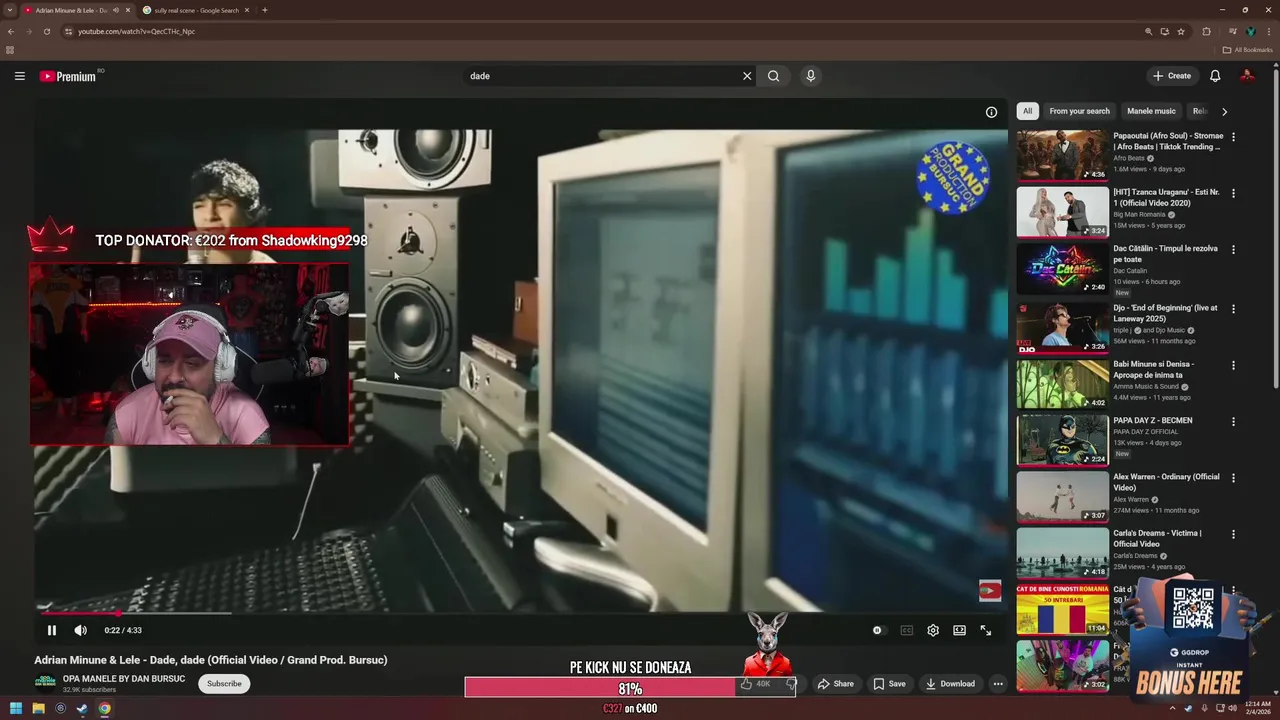This screenshot has height=720, width=1280.
Task: Open the YouTube guide hamburger menu
Action: coord(19,76)
